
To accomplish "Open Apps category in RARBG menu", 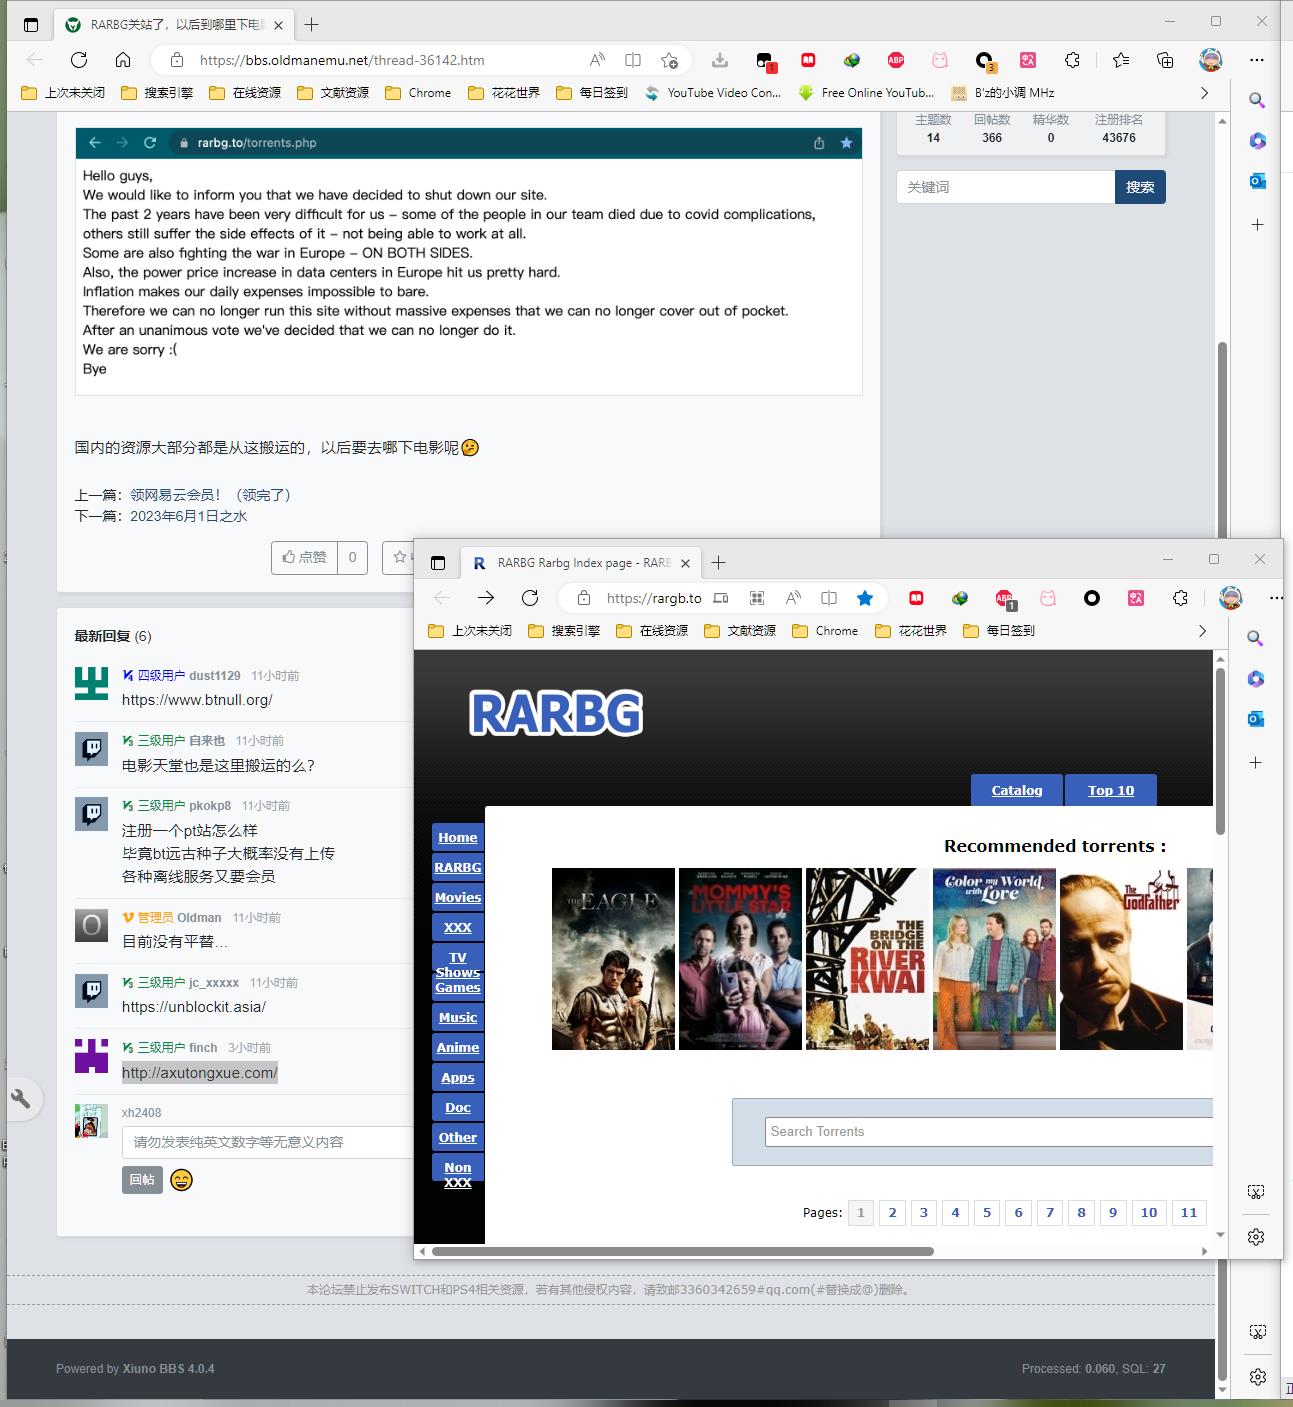I will click(458, 1077).
